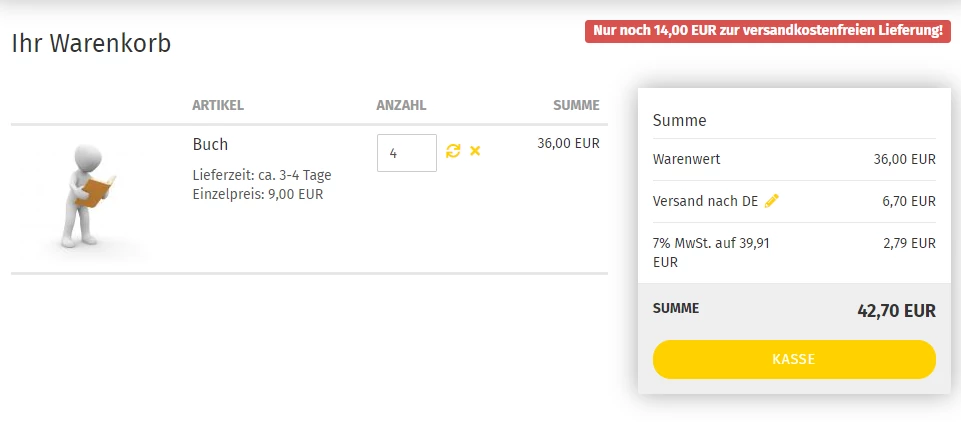Open the Buch product thumbnail image

pos(88,196)
